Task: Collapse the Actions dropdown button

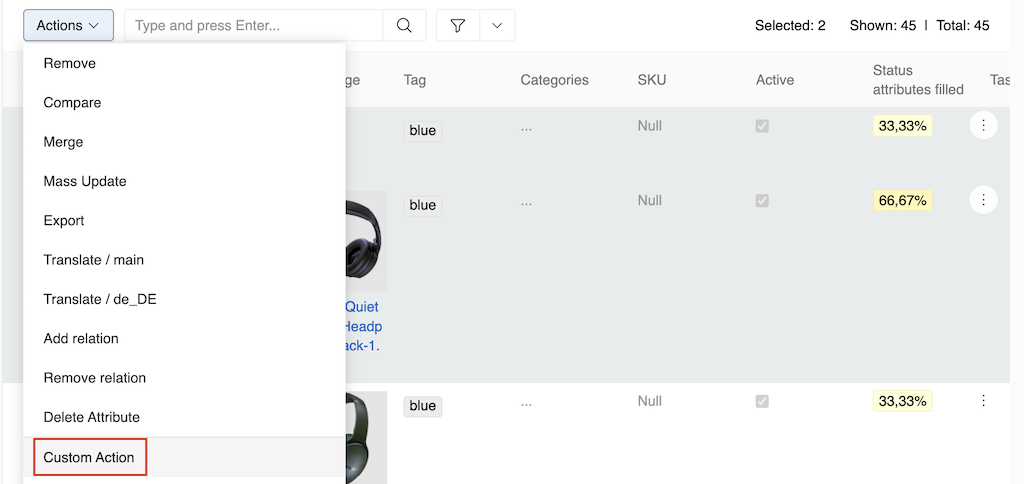Action: 68,25
